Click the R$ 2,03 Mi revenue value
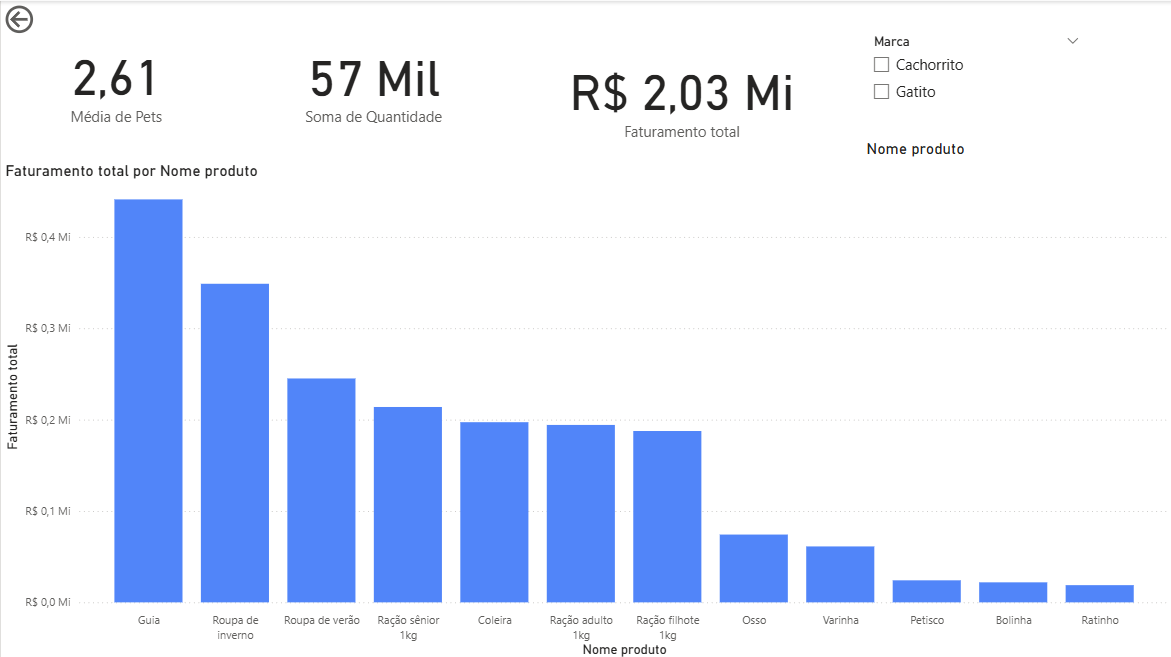The image size is (1171, 657). point(682,93)
